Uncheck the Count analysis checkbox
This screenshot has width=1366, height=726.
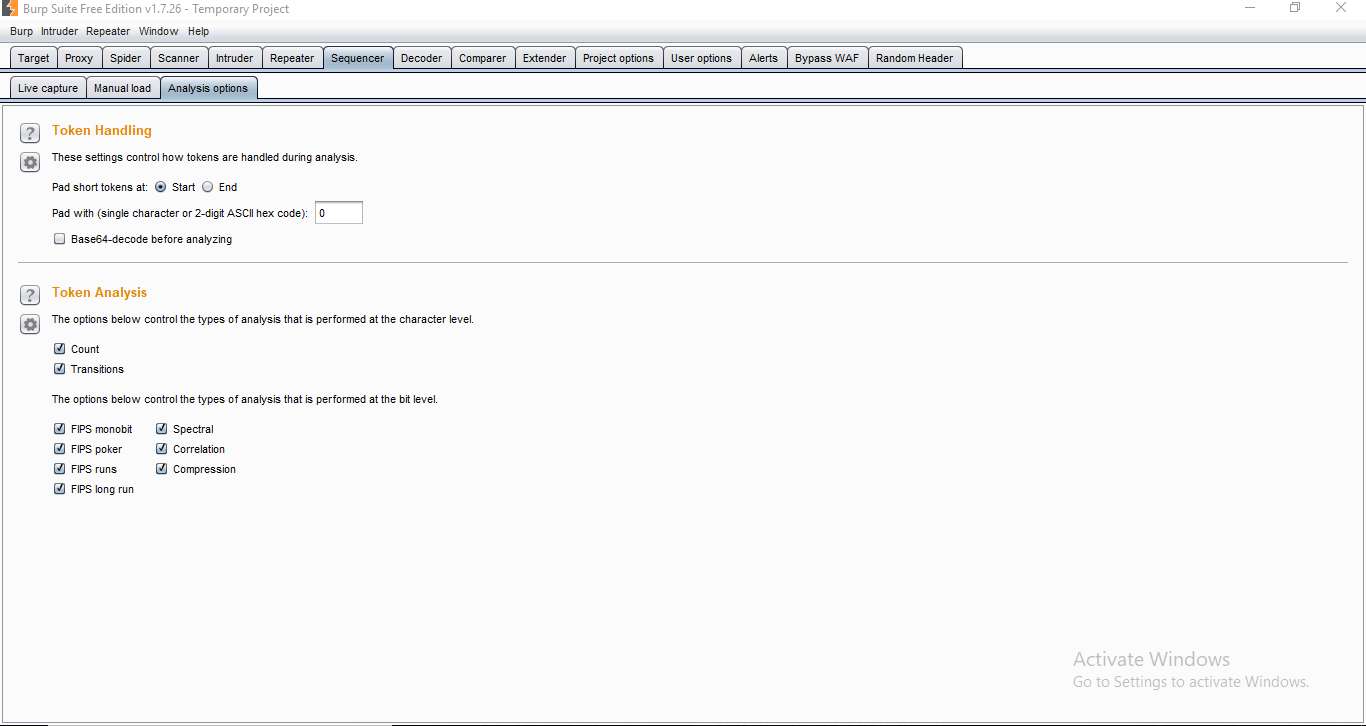[60, 349]
